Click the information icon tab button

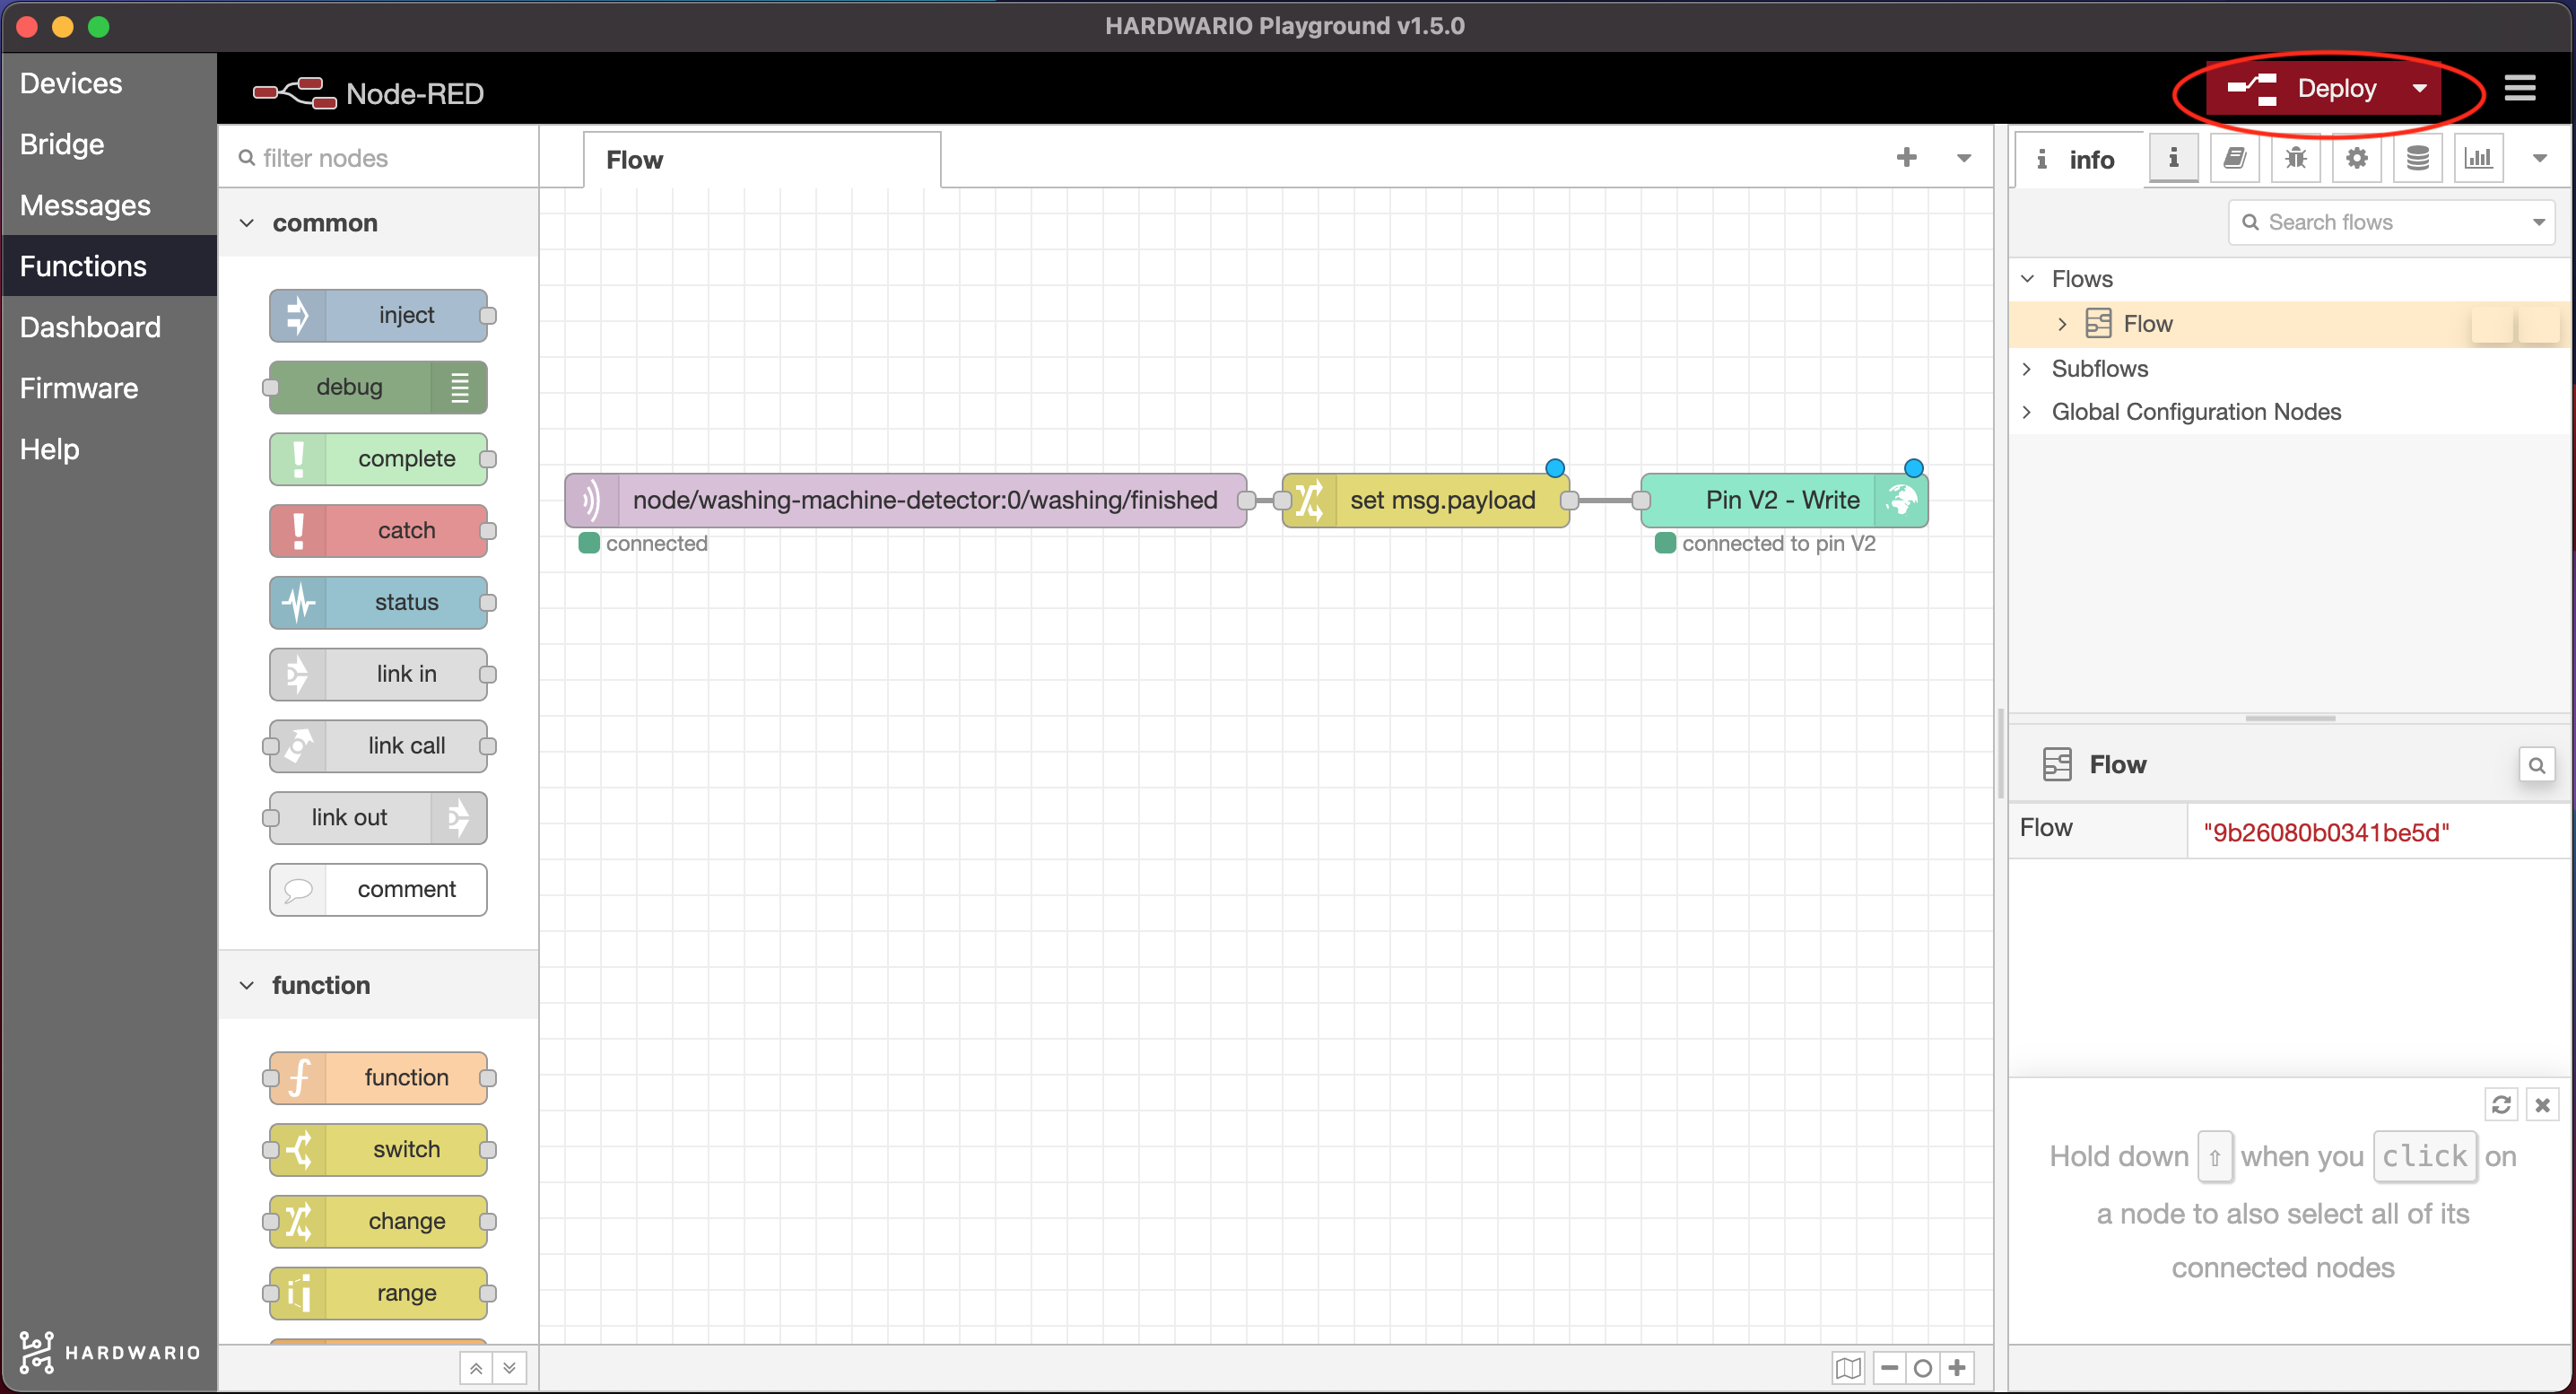pos(2173,158)
